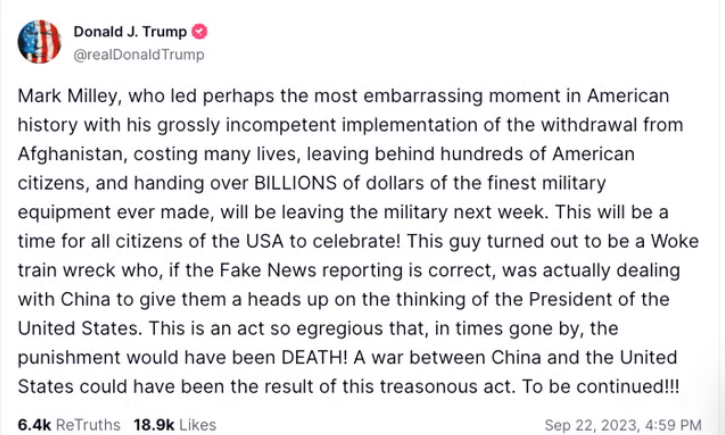Click the closing 'To be continued!!!' text
Viewport: 725px width, 435px height.
point(601,387)
